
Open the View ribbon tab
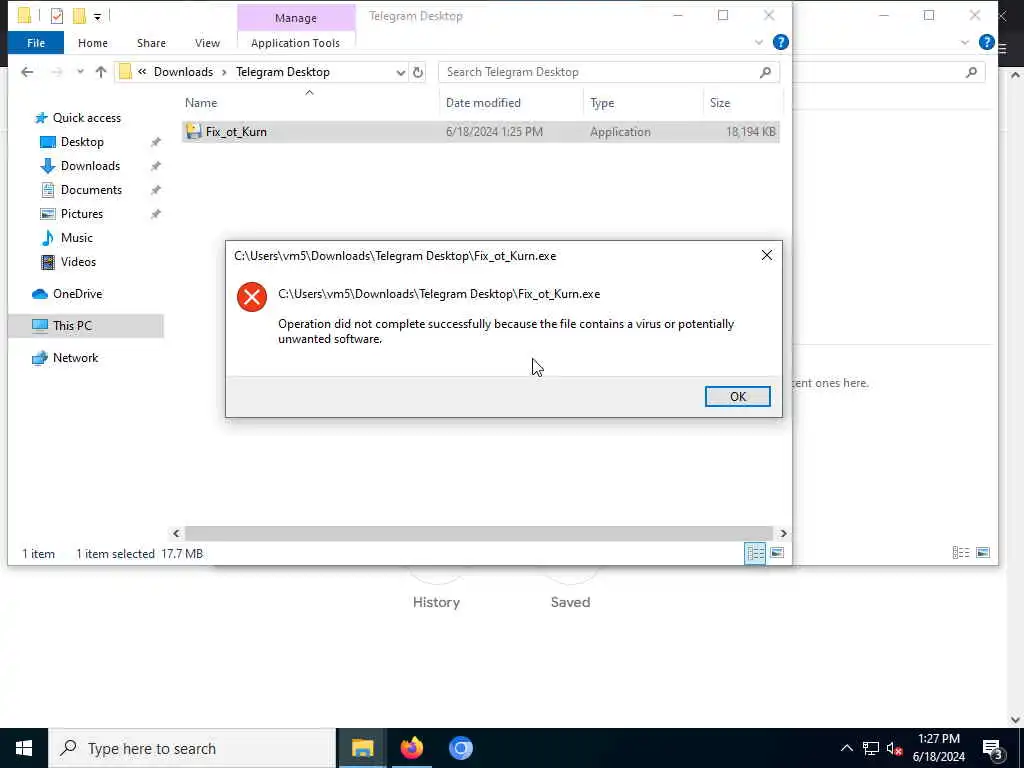[207, 43]
